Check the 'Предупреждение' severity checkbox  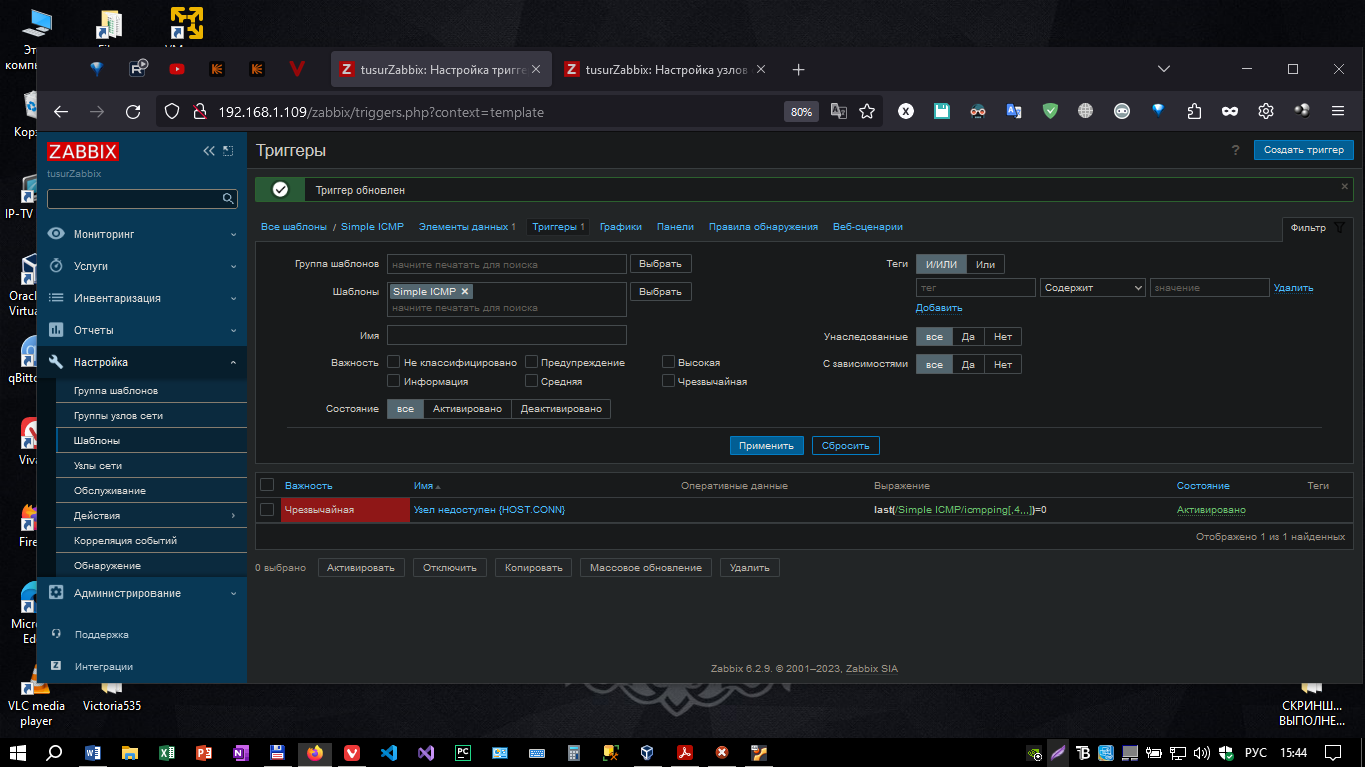click(532, 362)
